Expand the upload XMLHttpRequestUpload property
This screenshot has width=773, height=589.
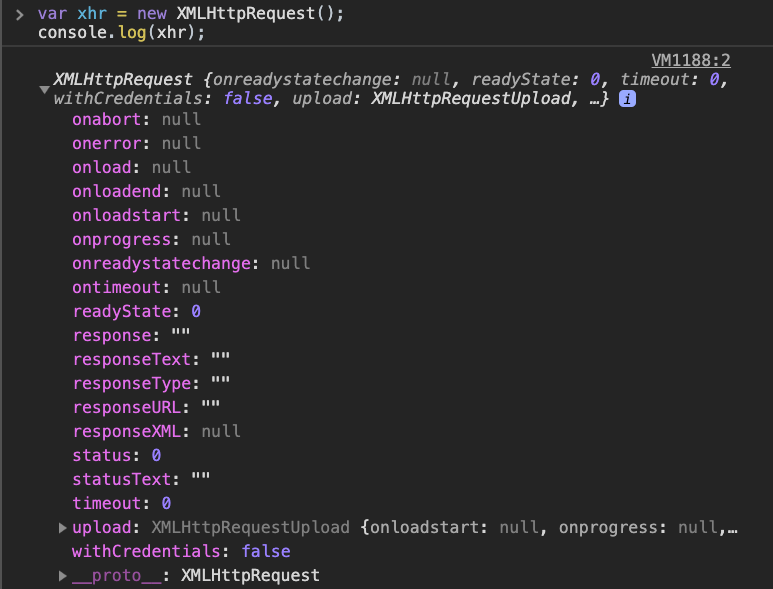(x=63, y=528)
